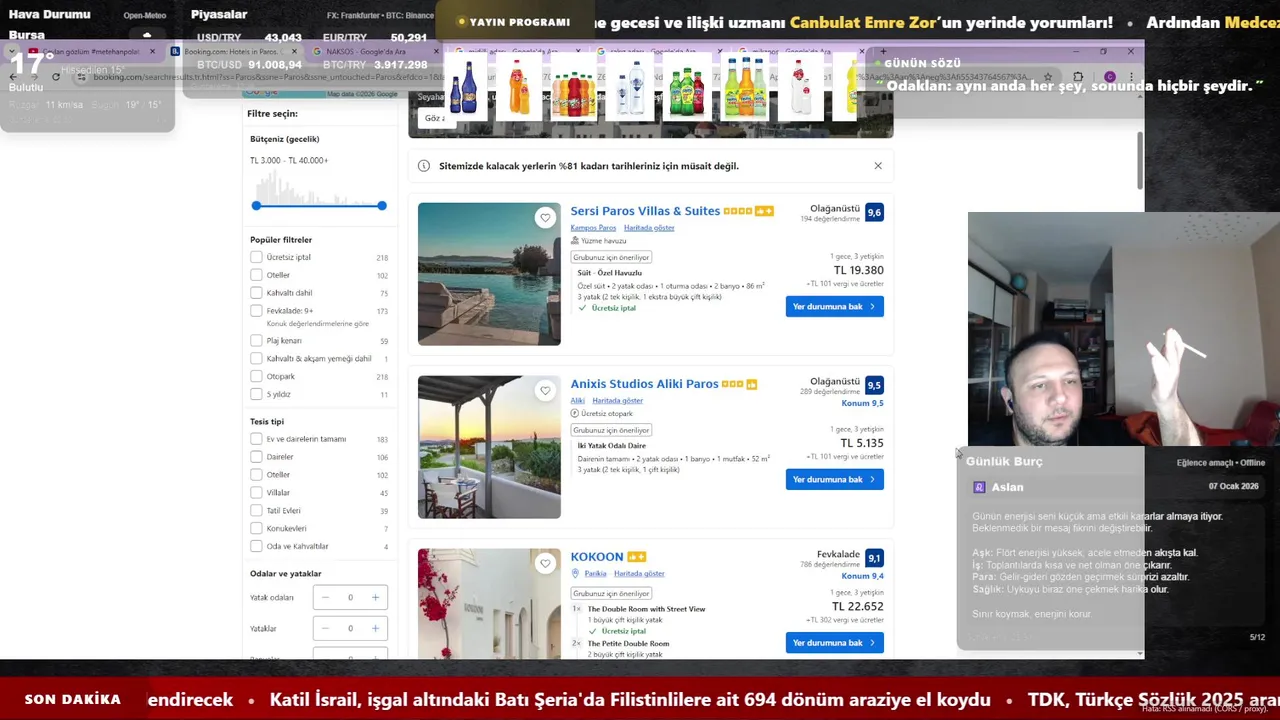The width and height of the screenshot is (1280, 720).
Task: Open the browser extensions puzzle icon
Action: (1078, 76)
